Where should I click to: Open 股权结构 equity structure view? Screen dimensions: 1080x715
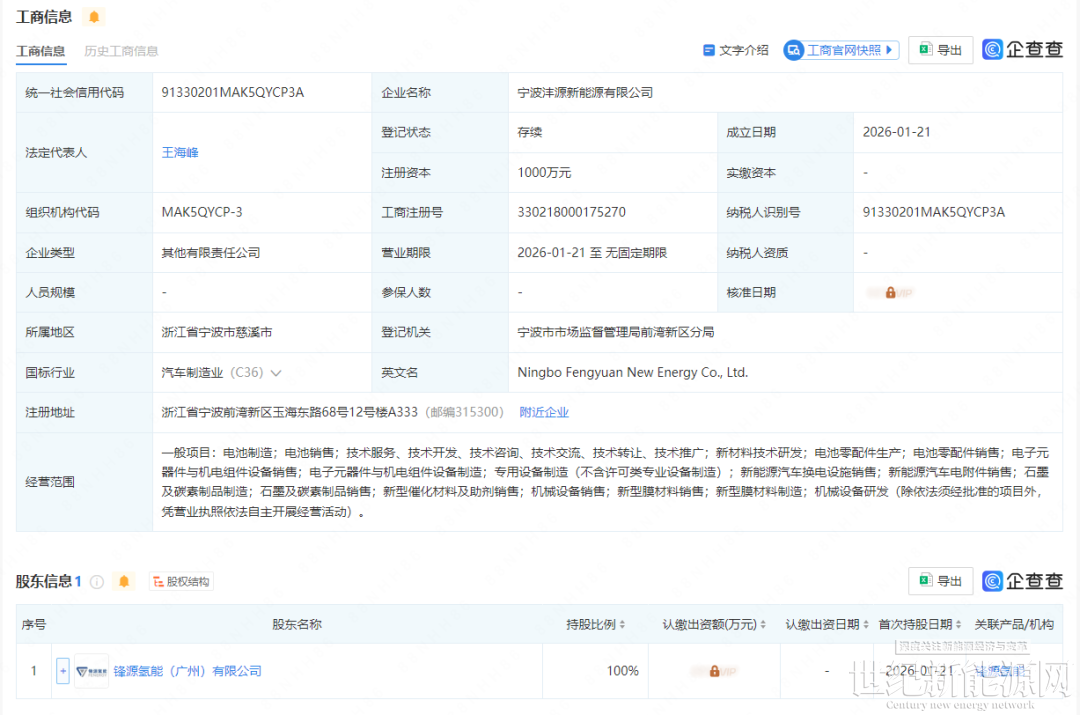(181, 581)
